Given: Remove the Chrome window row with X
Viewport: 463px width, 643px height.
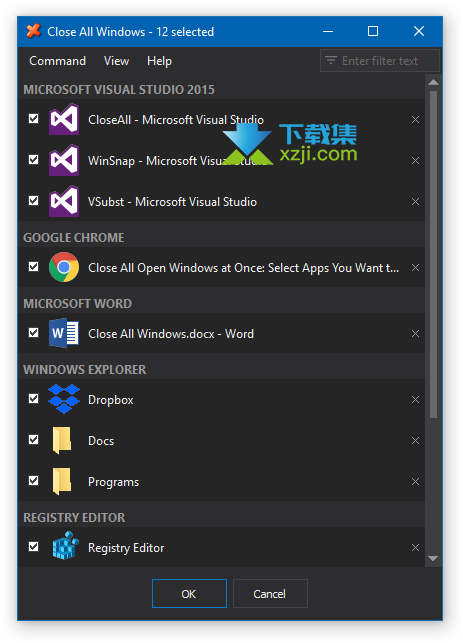Looking at the screenshot, I should tap(415, 268).
